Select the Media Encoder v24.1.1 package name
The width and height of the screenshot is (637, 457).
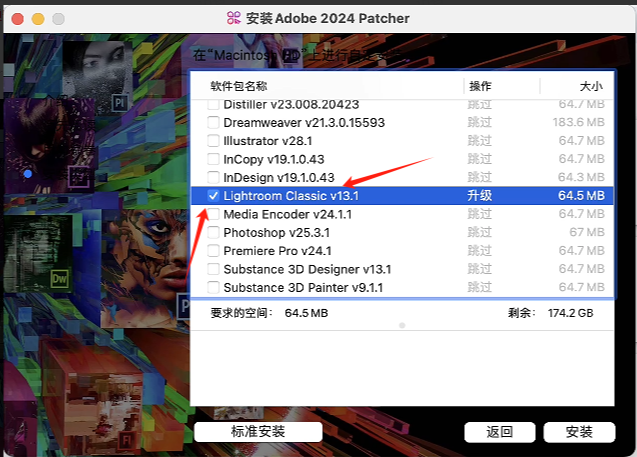(x=288, y=214)
